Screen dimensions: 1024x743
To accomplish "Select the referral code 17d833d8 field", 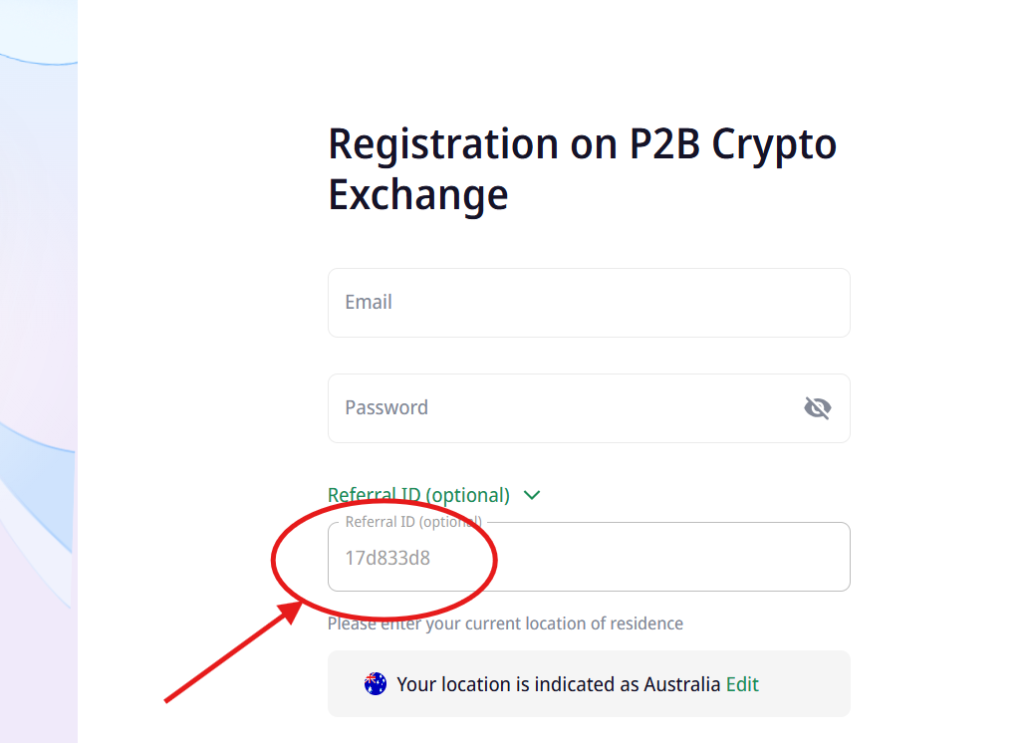I will click(x=588, y=557).
